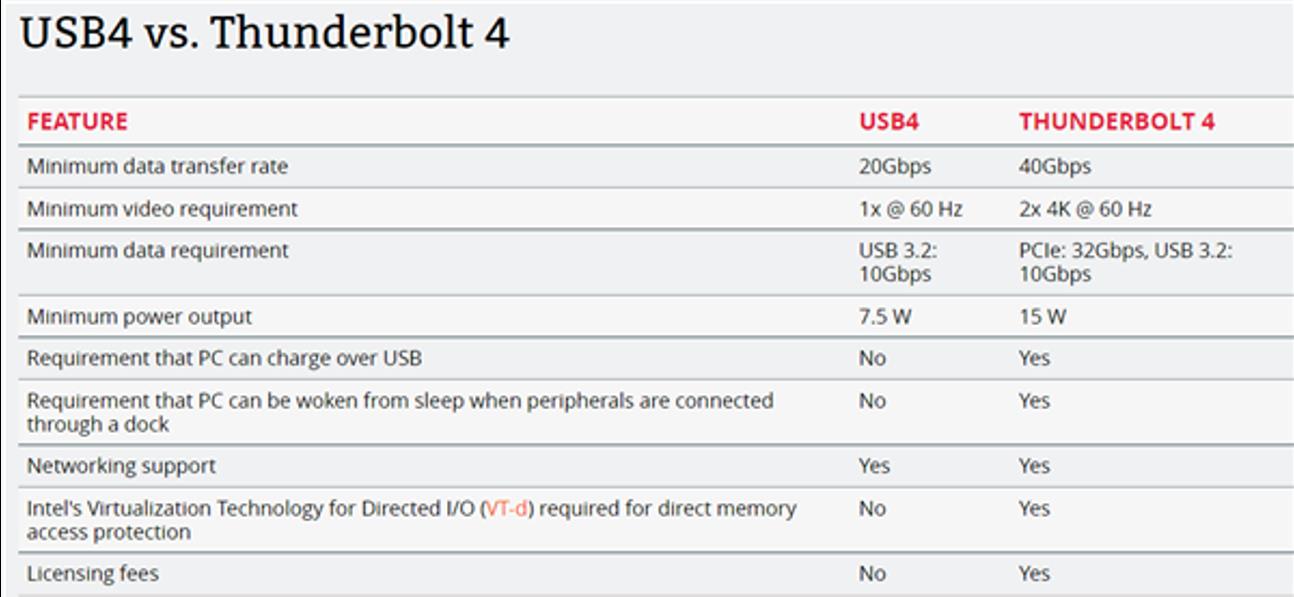This screenshot has height=597, width=1294.
Task: Click 'Requirement that PC can charge over USB'
Action: point(231,358)
